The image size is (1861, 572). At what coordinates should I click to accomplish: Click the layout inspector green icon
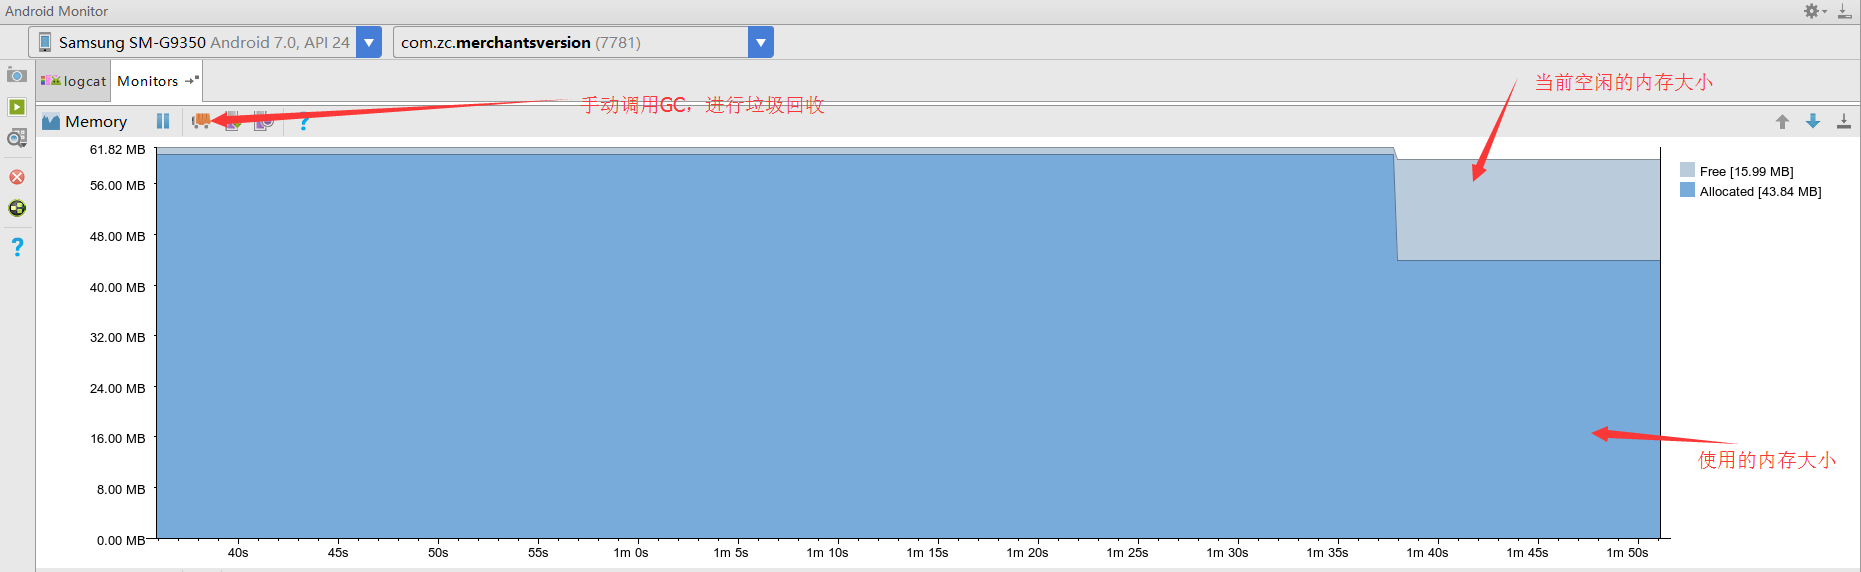[x=17, y=208]
